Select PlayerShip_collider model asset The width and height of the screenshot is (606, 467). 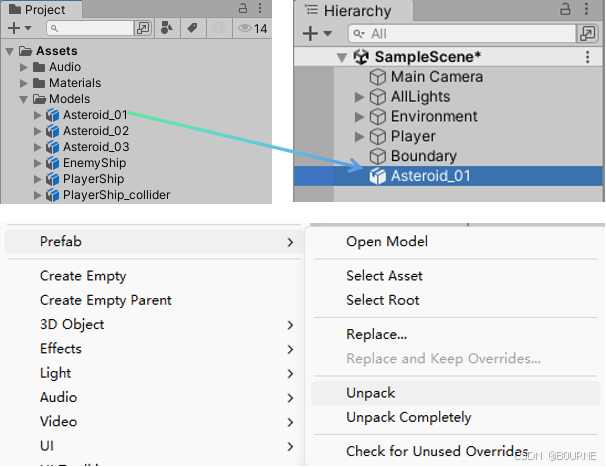tap(116, 195)
